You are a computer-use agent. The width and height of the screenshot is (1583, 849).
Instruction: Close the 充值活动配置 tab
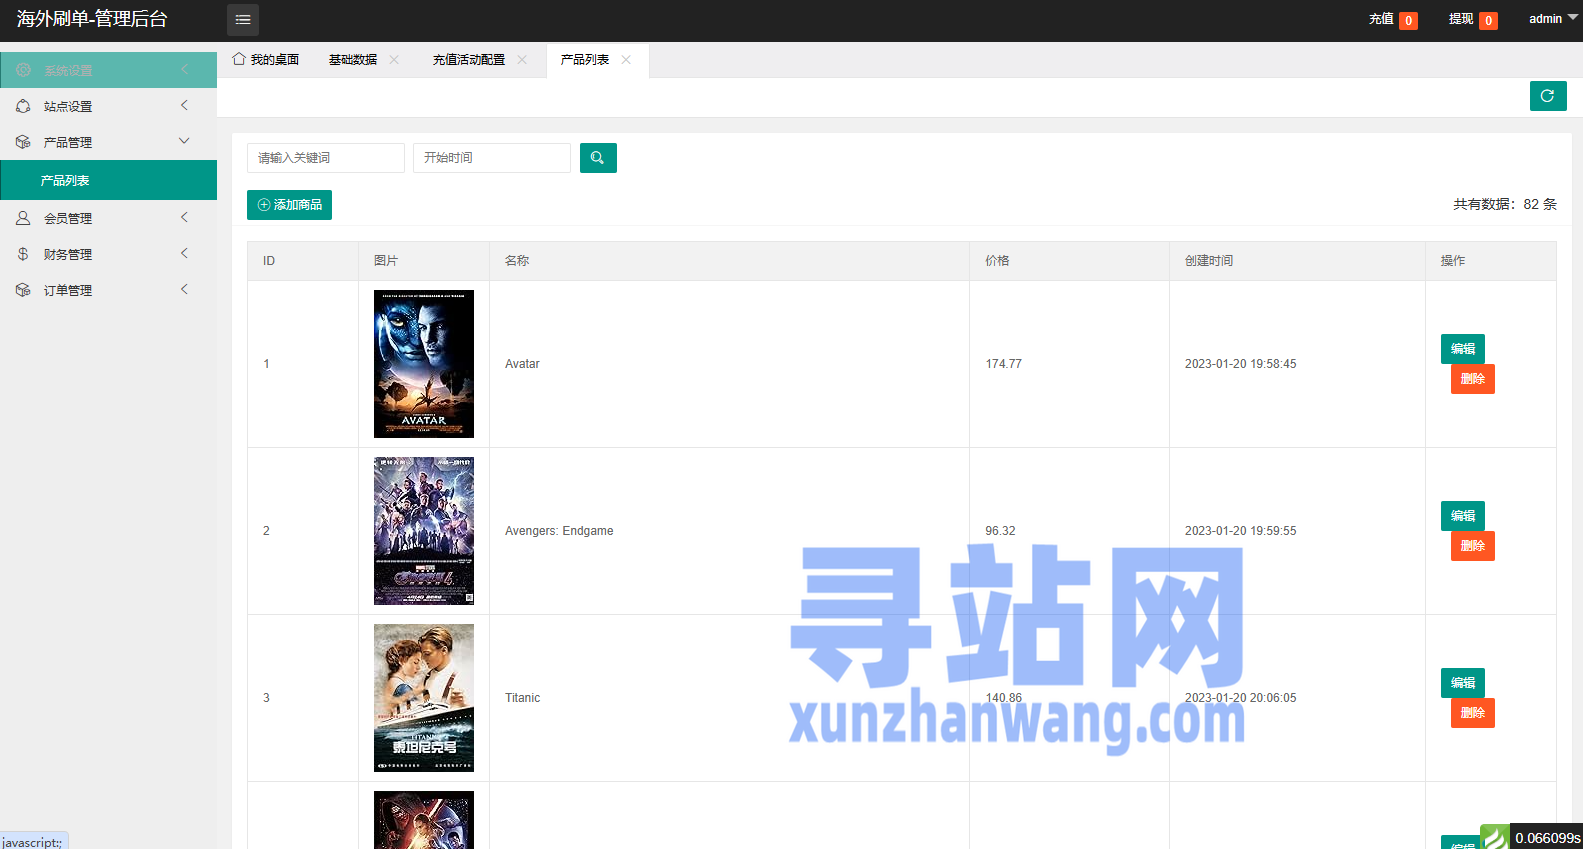coord(522,60)
